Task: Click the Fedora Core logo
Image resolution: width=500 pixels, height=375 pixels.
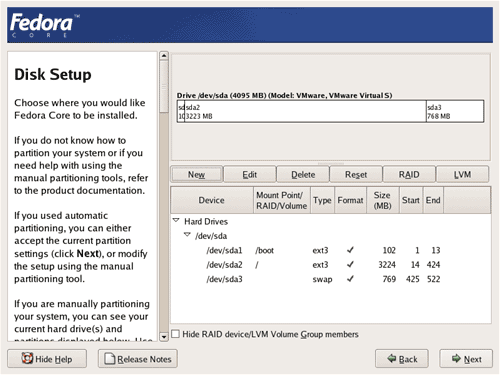Action: [45, 25]
